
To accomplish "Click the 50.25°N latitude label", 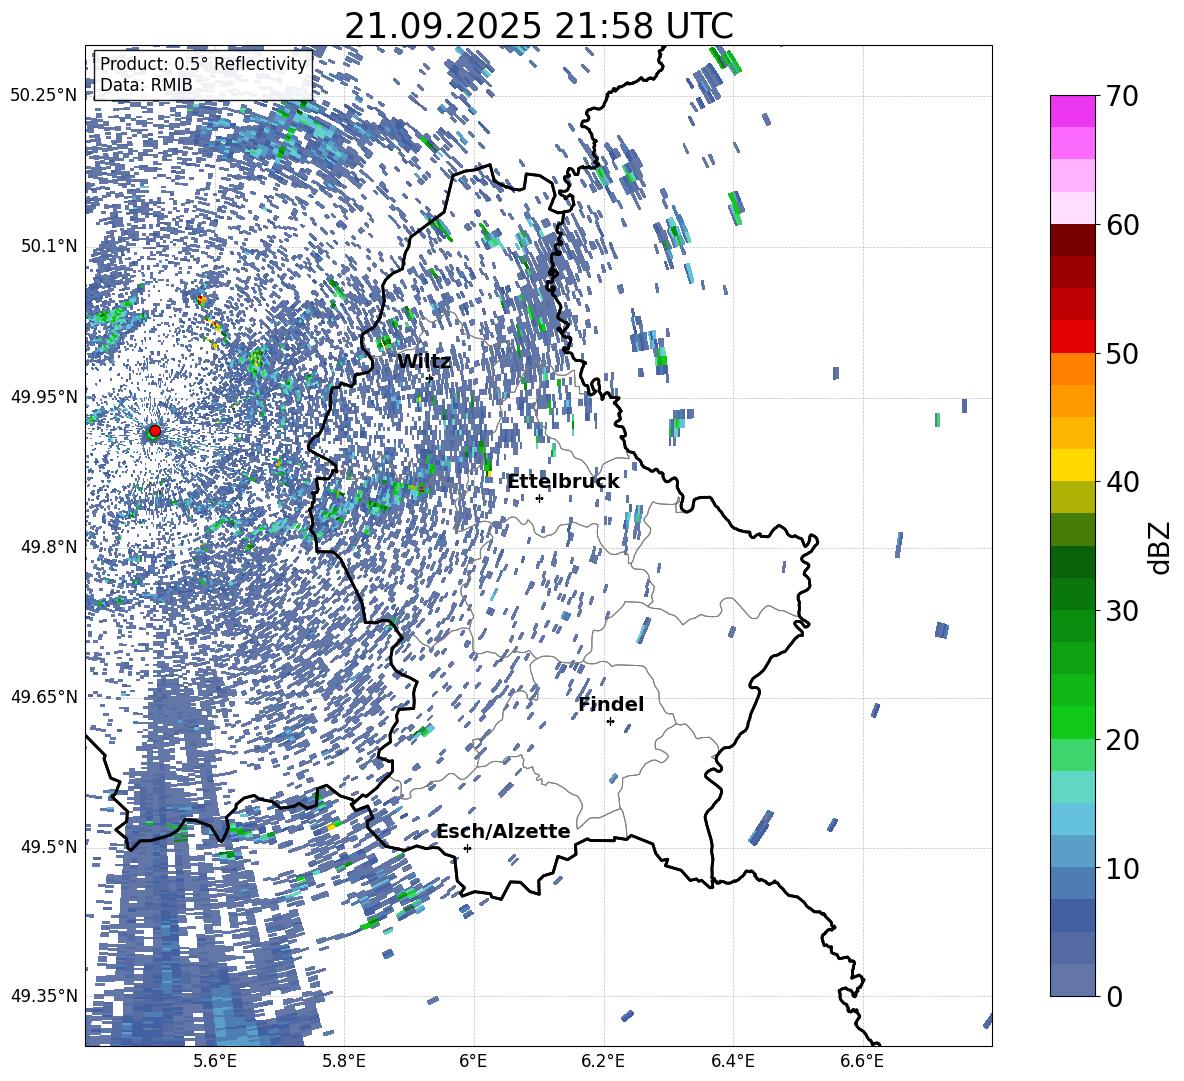I will 44,96.
